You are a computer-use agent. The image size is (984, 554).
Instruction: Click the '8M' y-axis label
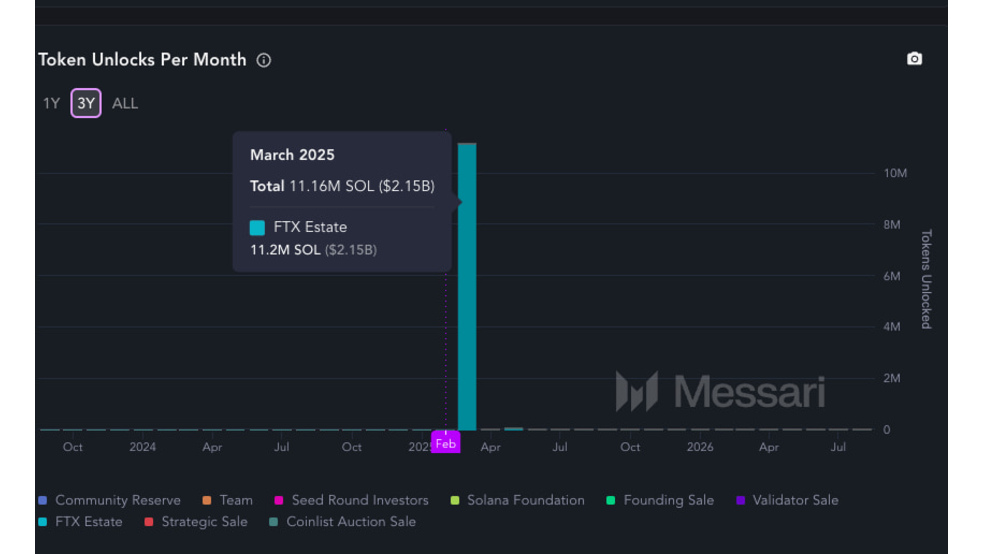click(892, 225)
